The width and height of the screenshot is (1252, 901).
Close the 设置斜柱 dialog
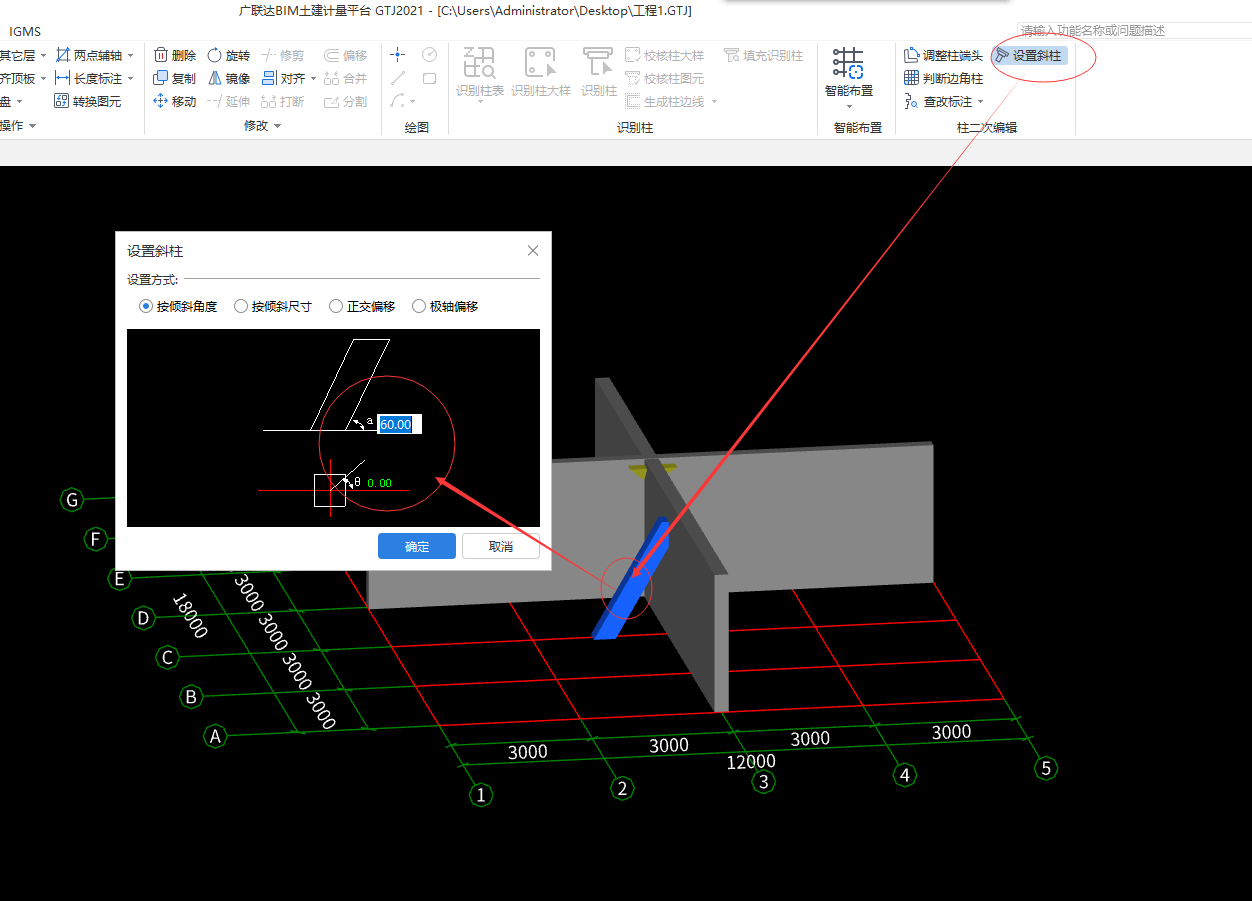[x=533, y=251]
